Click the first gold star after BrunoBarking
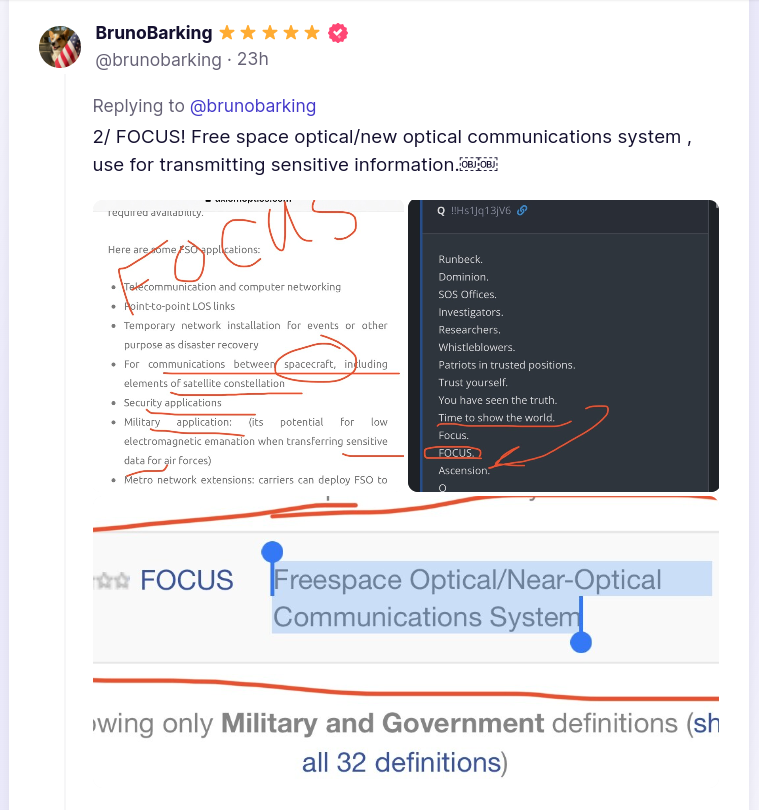 [x=226, y=33]
